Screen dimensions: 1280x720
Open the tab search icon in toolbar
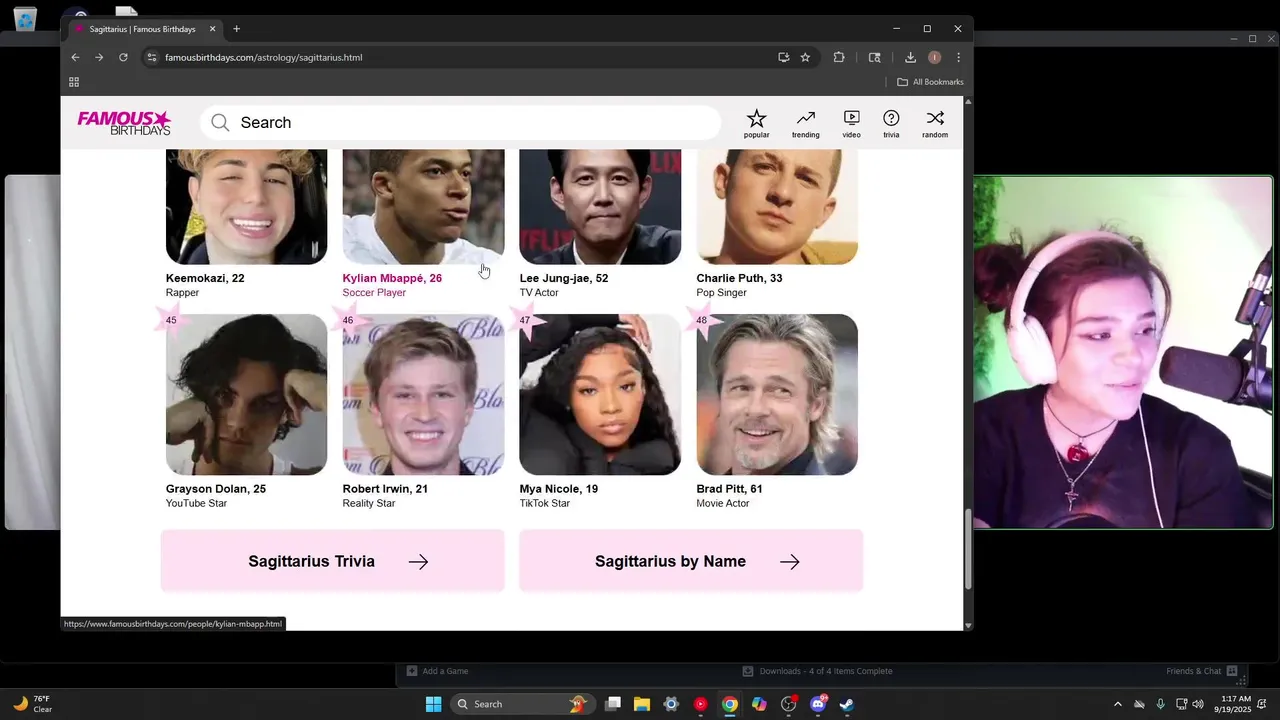874,57
